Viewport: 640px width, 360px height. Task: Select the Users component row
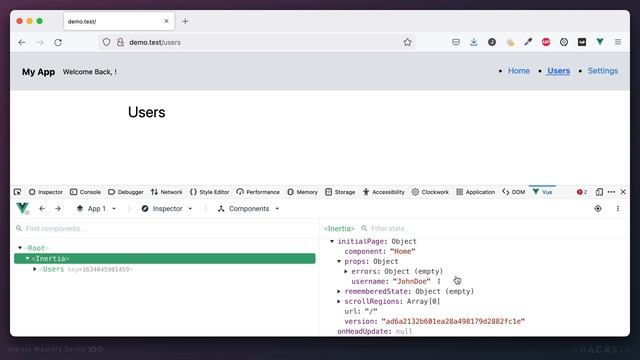[164, 269]
